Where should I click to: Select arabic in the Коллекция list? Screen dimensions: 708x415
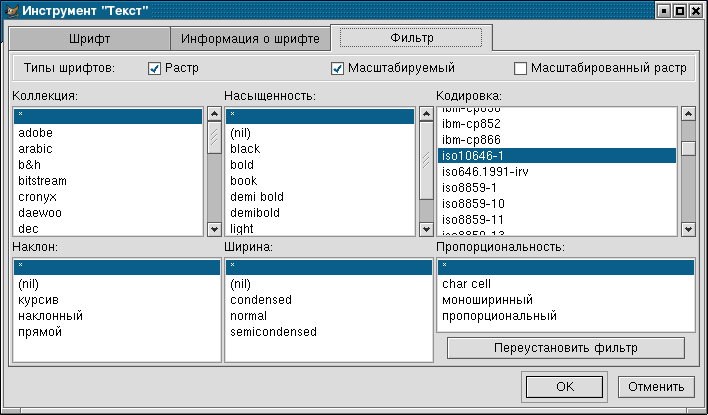coord(108,149)
